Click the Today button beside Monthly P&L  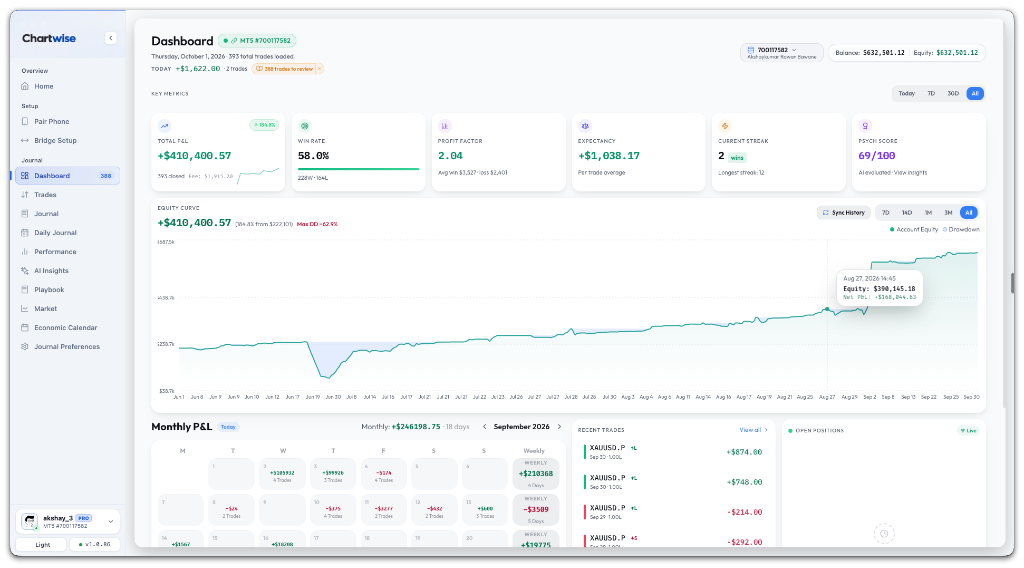pyautogui.click(x=228, y=427)
